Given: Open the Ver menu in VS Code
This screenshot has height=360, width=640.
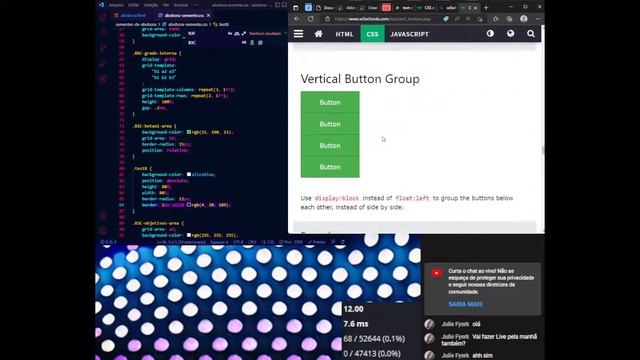Looking at the screenshot, I should pos(166,5).
